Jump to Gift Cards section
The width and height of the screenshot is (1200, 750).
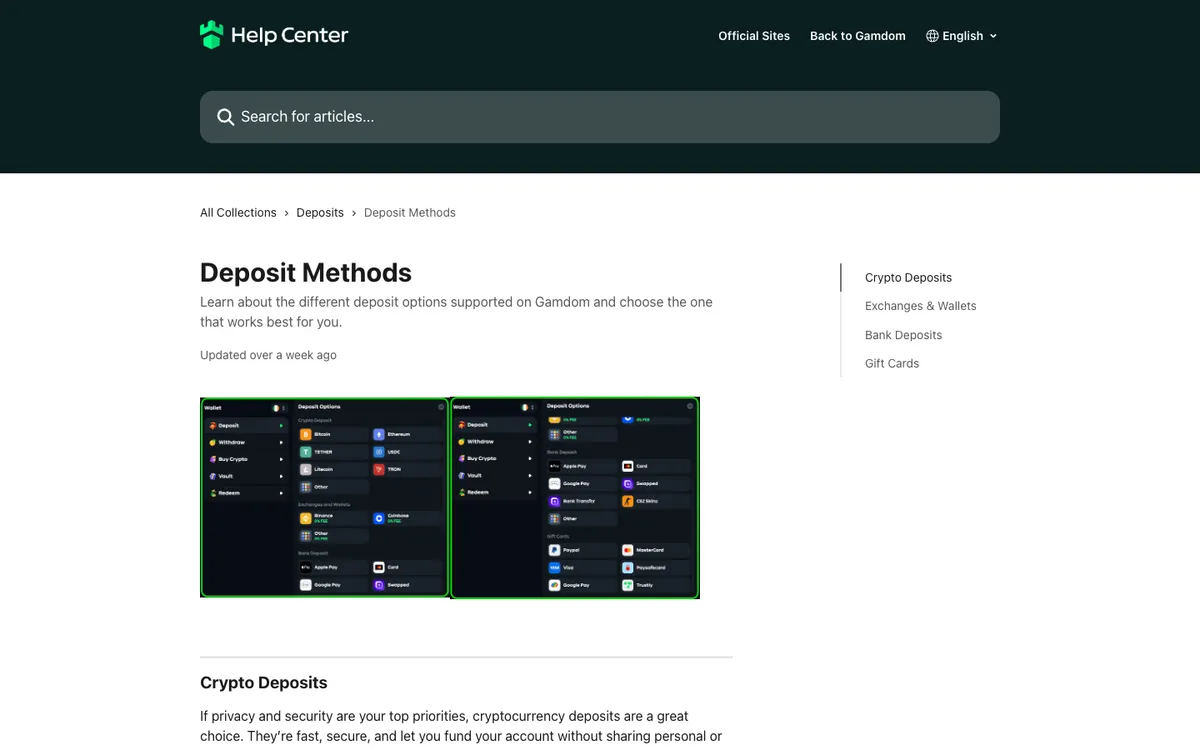[892, 363]
